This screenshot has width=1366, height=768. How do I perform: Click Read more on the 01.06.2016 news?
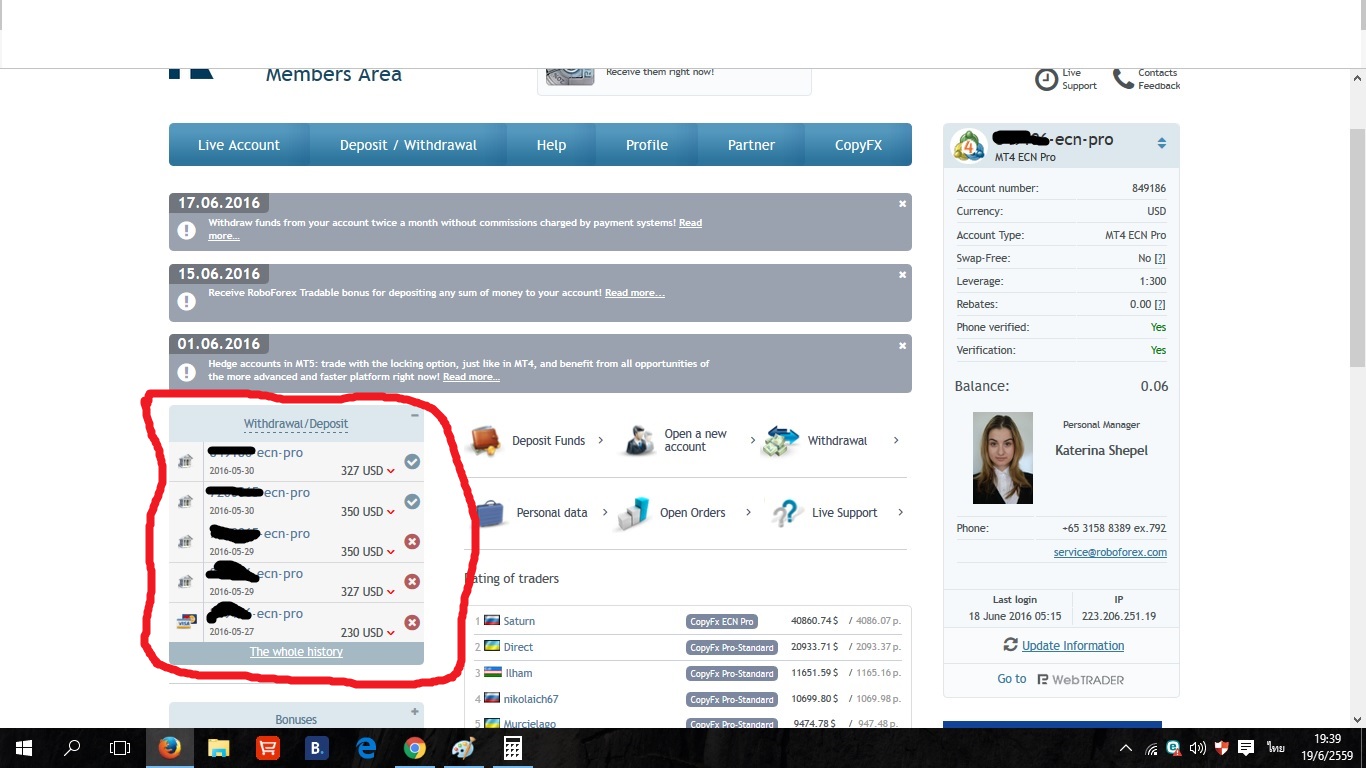pos(471,377)
